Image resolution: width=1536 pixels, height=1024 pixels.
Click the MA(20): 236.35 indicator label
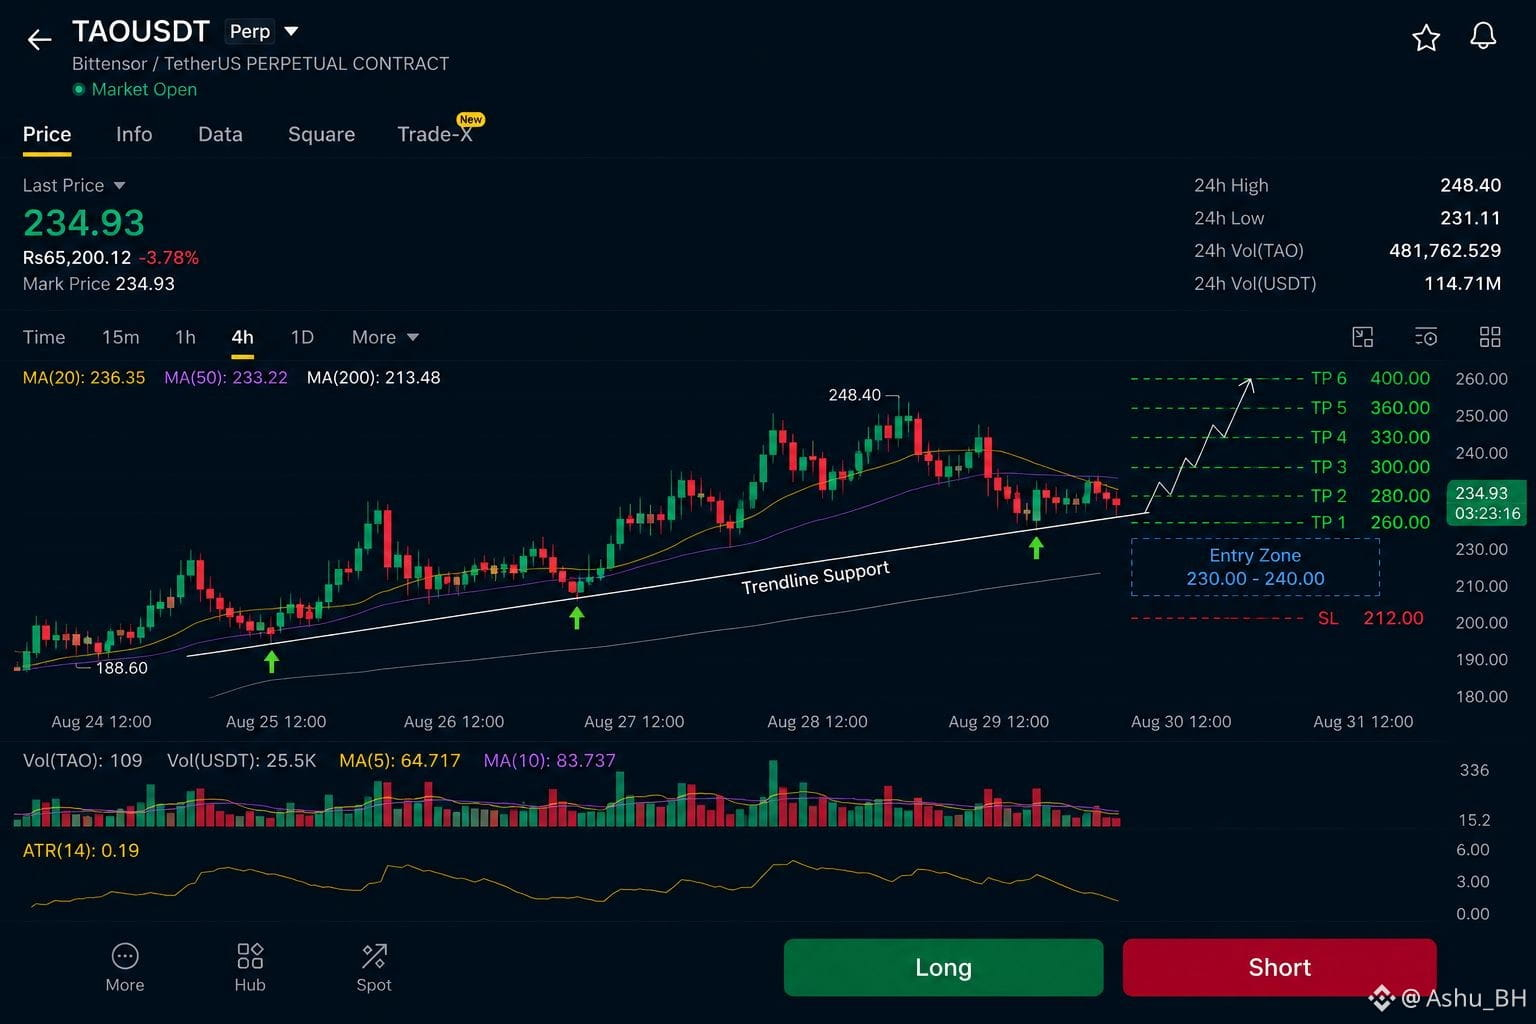(x=84, y=378)
